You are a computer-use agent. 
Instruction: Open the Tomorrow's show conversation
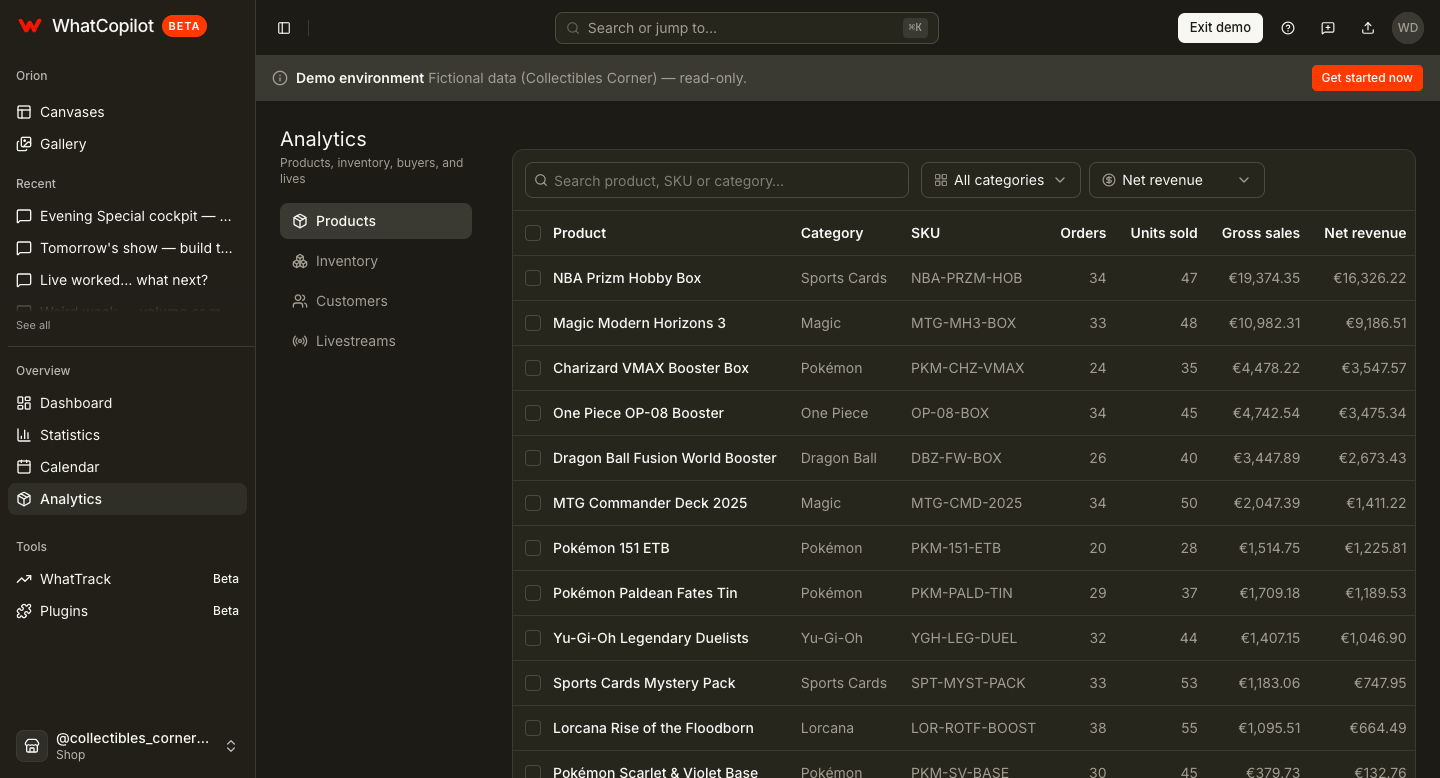(x=128, y=248)
